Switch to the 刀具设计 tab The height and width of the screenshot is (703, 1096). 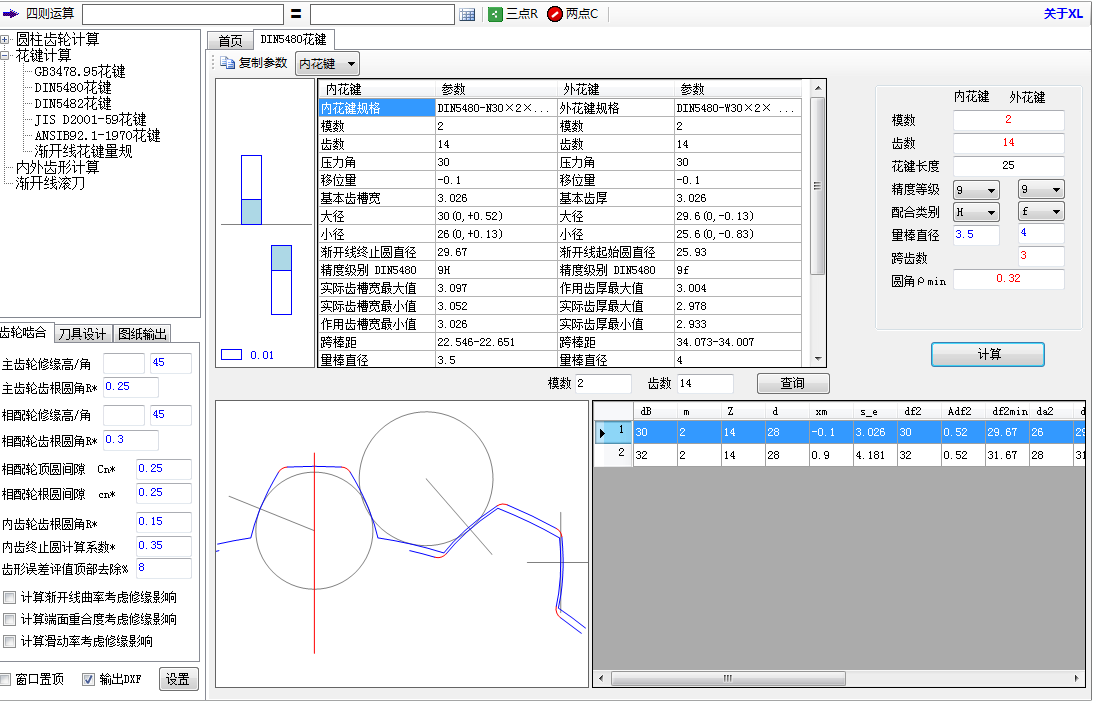pyautogui.click(x=82, y=334)
